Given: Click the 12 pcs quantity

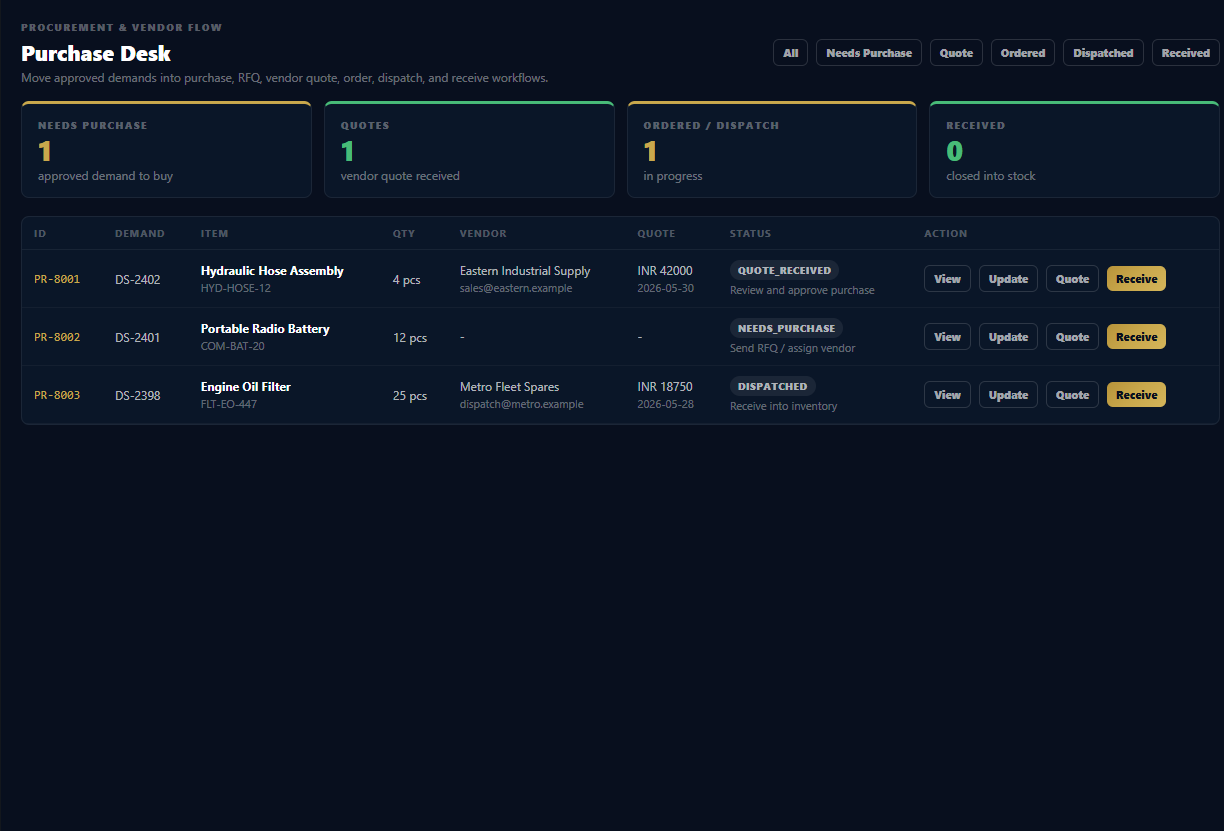Looking at the screenshot, I should (410, 338).
